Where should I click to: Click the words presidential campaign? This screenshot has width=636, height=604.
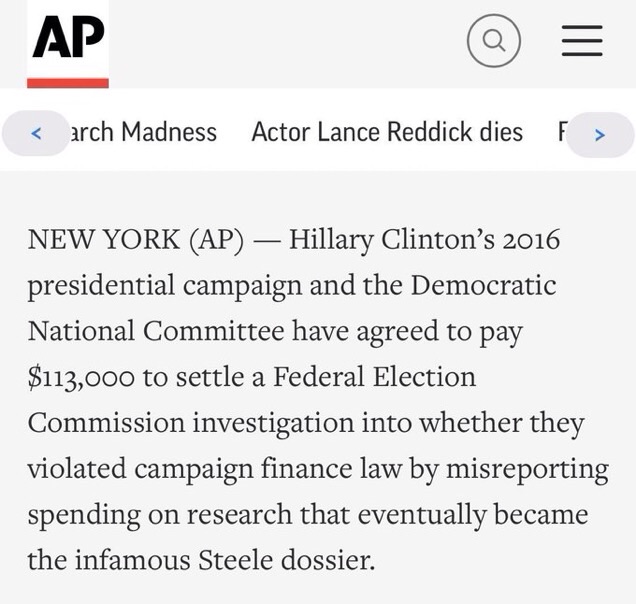[x=167, y=286]
